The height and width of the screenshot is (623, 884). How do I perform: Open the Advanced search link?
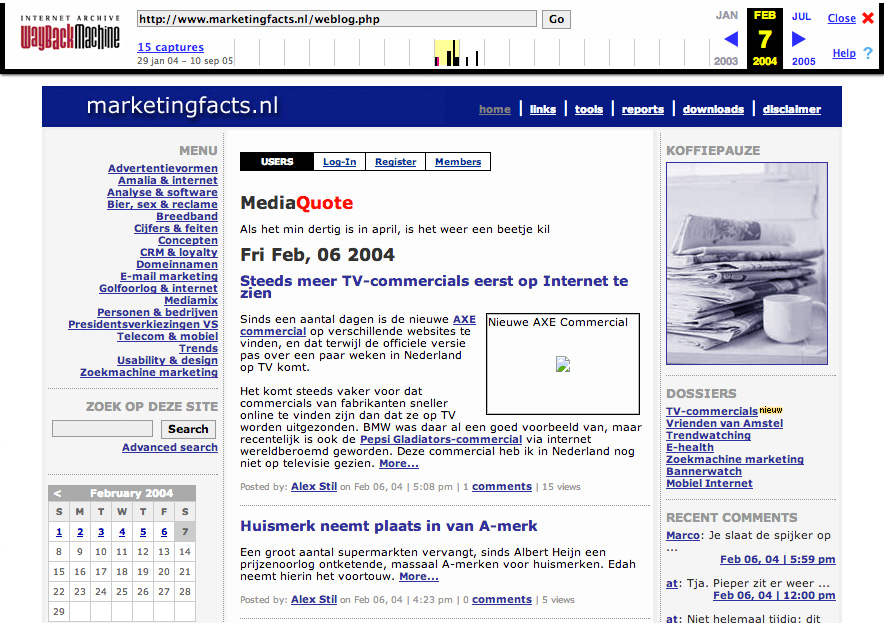[169, 448]
